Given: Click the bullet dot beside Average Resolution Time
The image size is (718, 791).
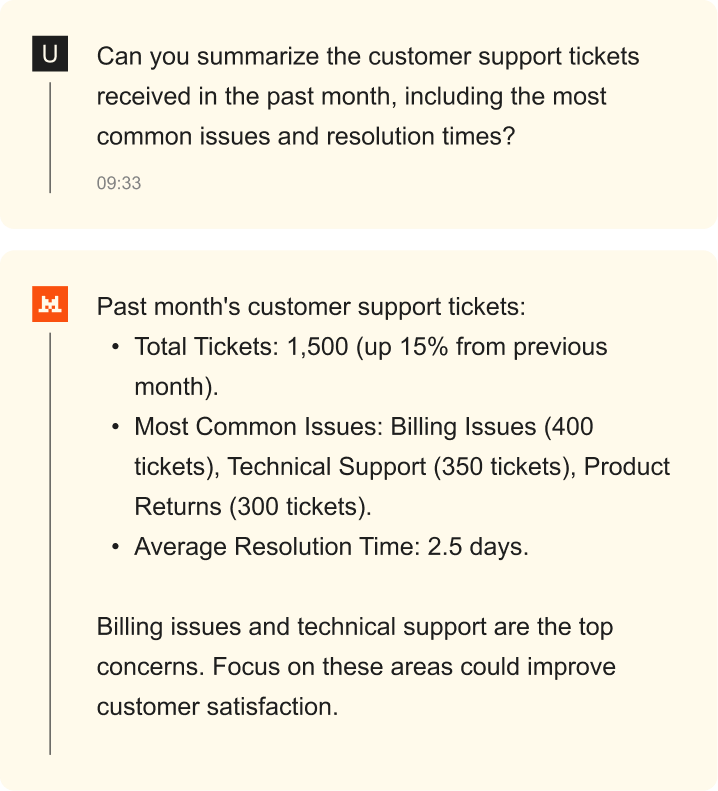Looking at the screenshot, I should click(x=116, y=547).
